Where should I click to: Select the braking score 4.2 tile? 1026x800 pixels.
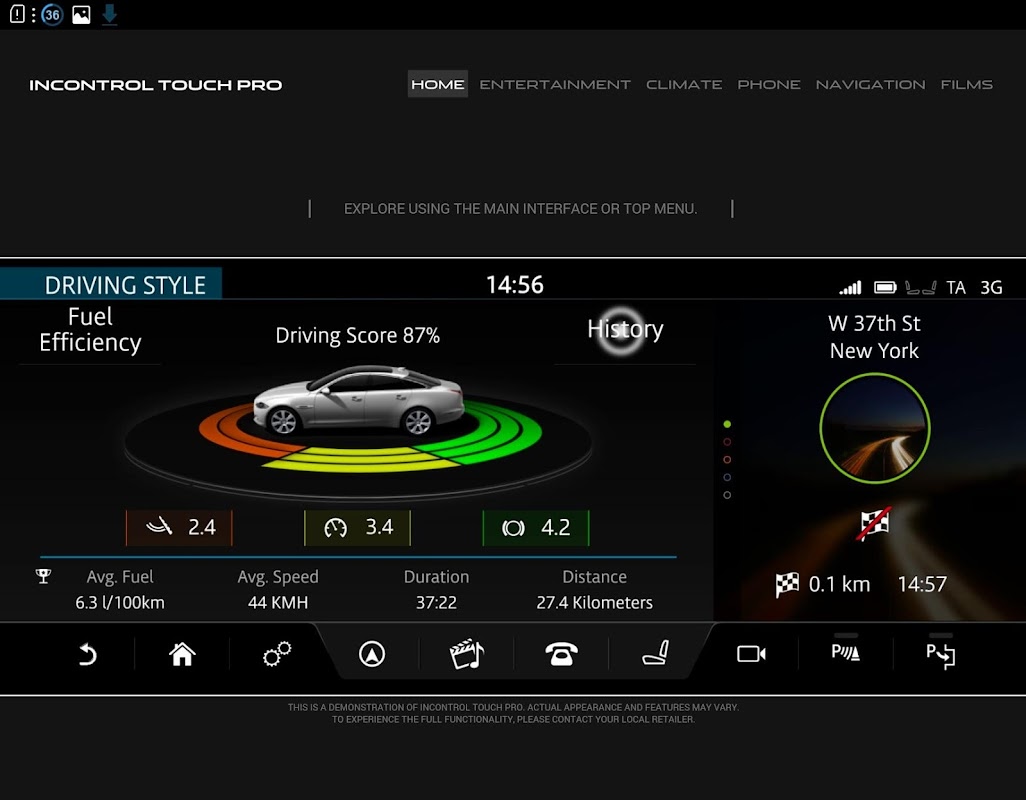[536, 527]
